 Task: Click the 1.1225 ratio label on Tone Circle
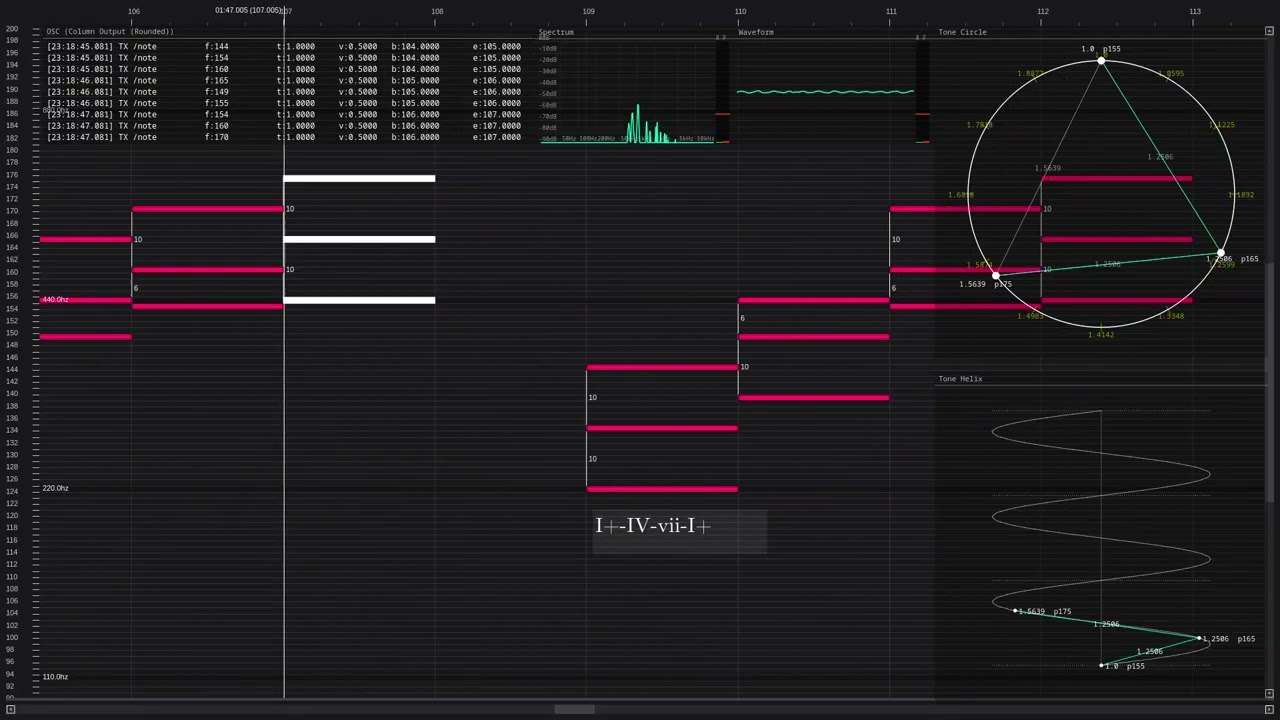(1222, 125)
